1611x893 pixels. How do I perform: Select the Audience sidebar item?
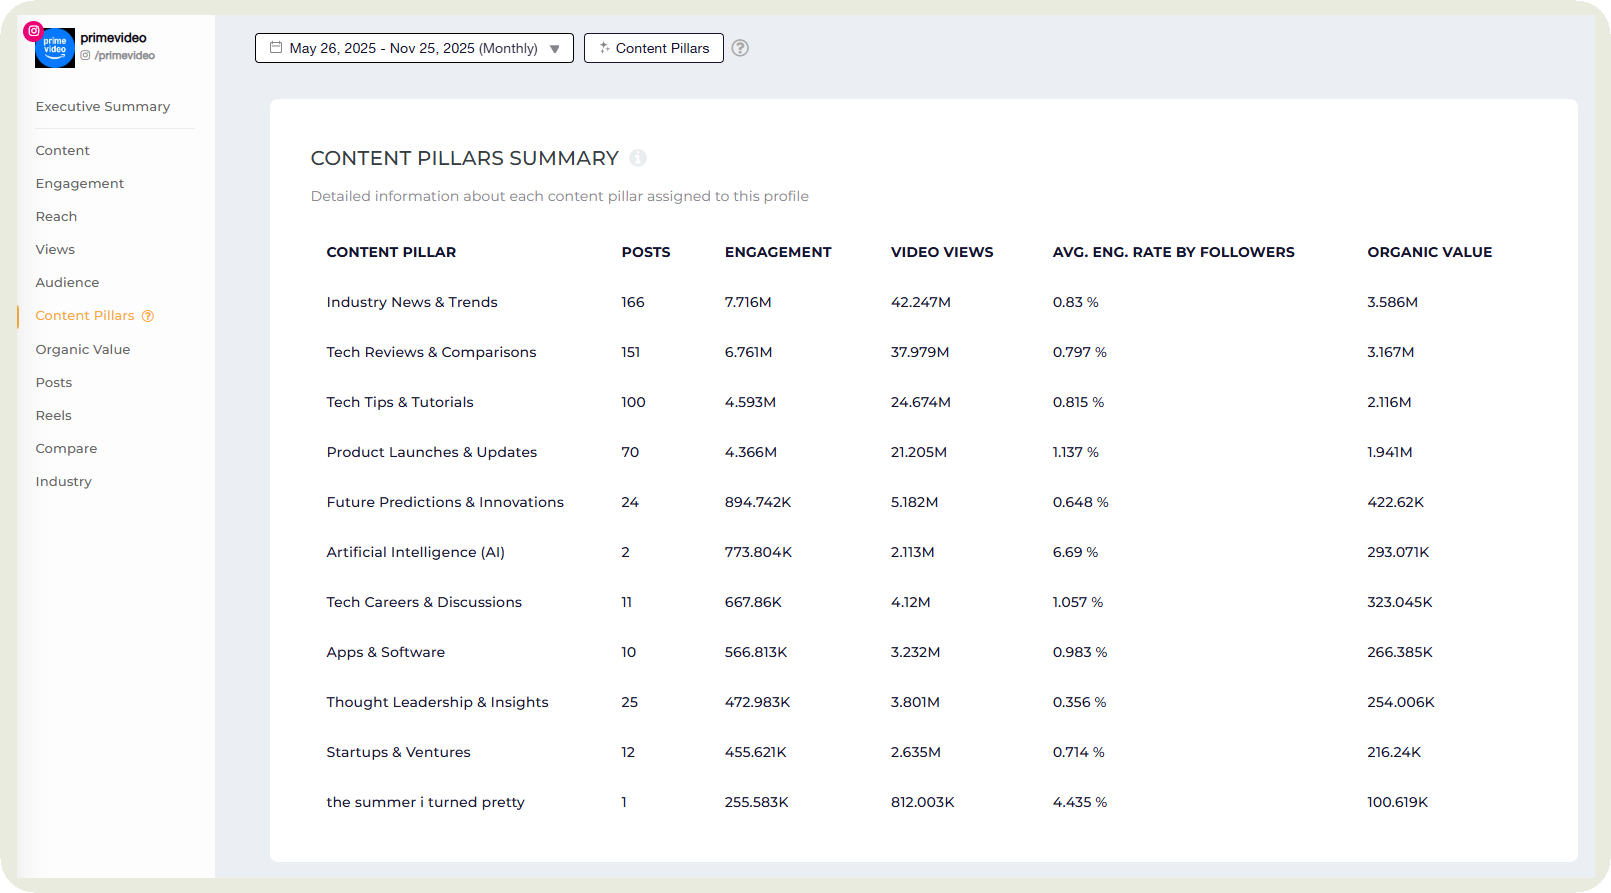(x=67, y=282)
